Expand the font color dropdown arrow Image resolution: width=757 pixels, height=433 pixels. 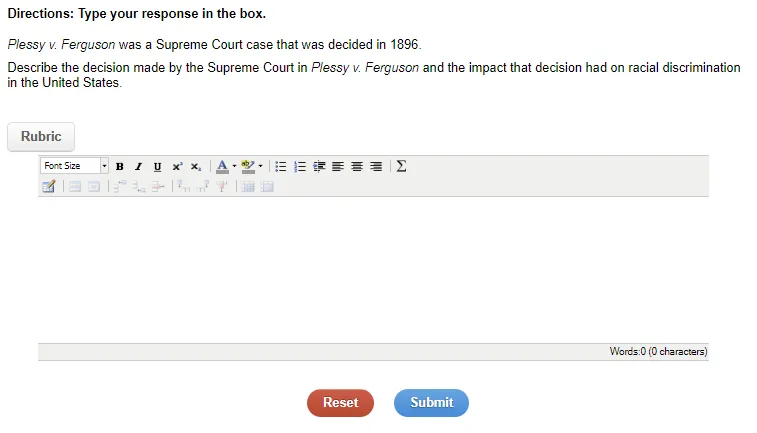[x=234, y=166]
